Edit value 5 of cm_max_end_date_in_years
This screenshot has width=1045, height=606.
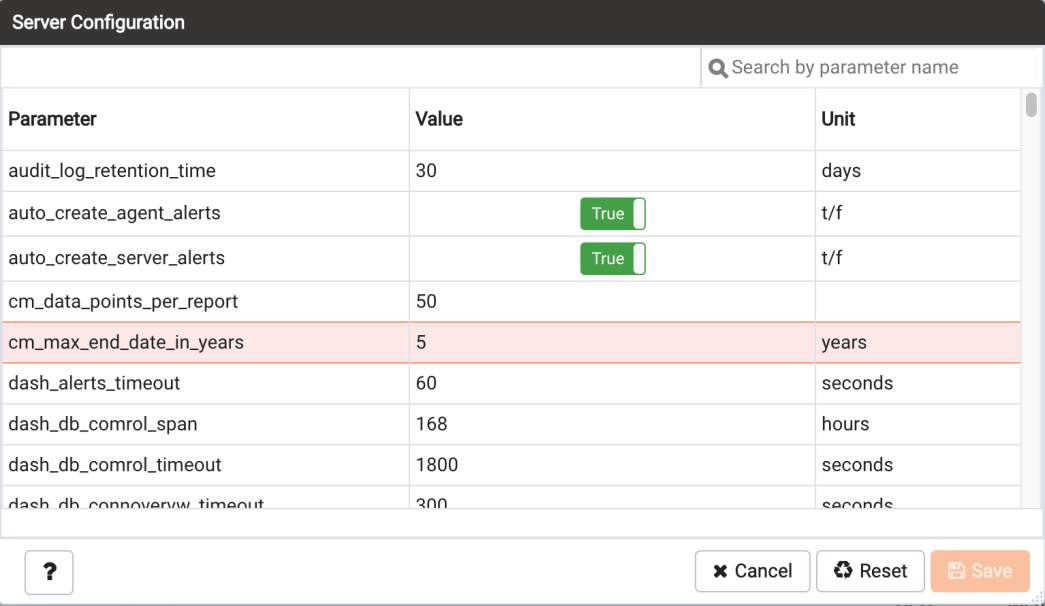coord(612,343)
